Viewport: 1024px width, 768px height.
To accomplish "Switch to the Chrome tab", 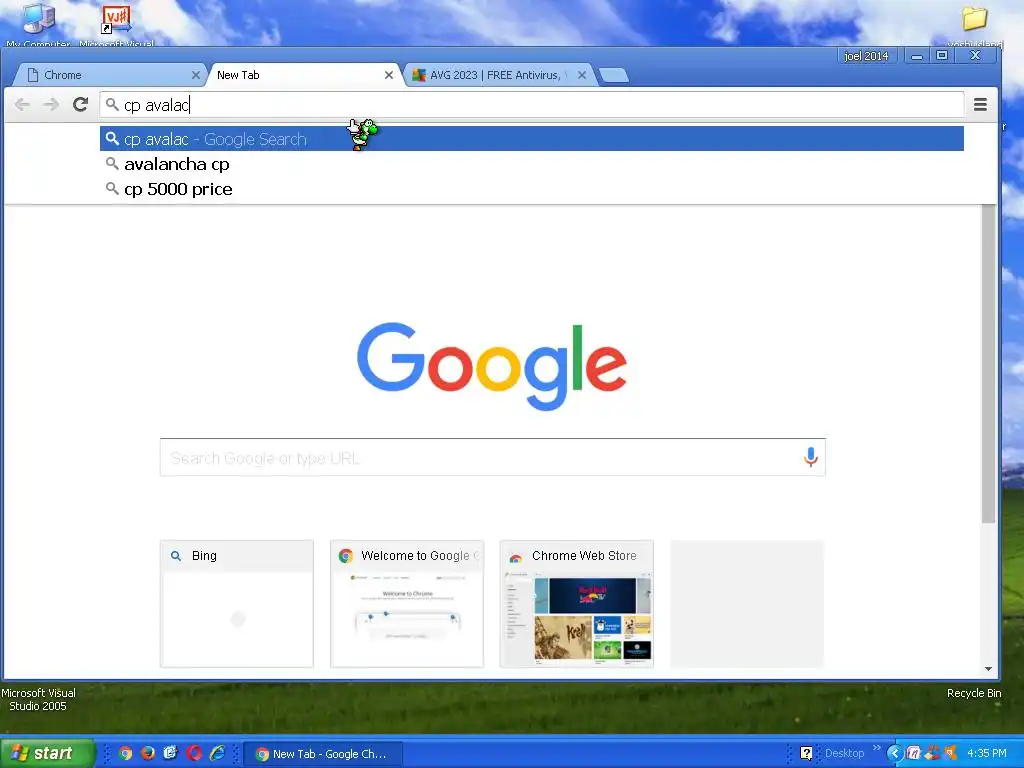I will coord(108,75).
